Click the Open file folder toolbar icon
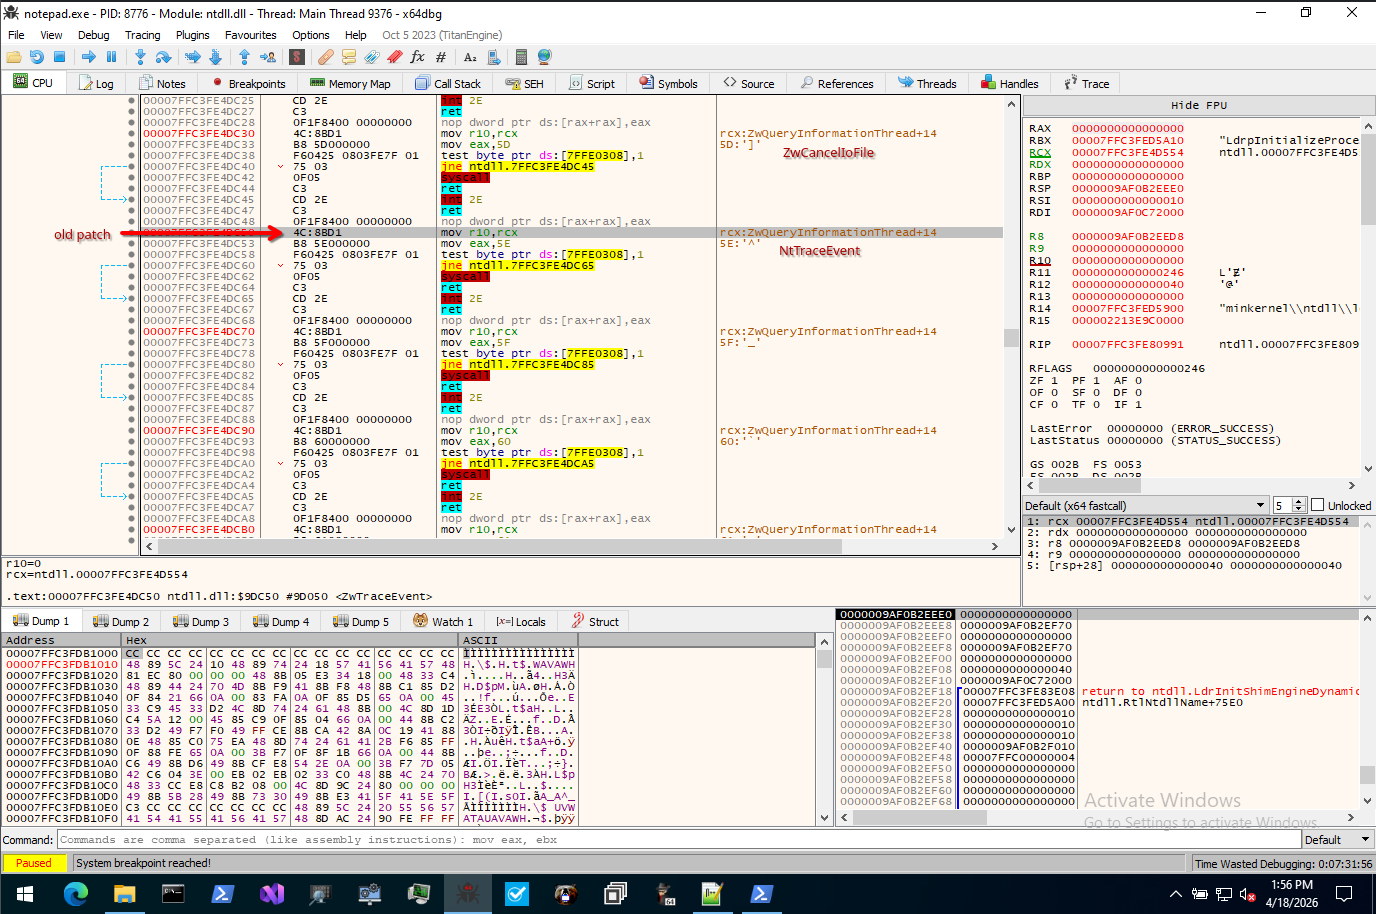Viewport: 1376px width, 914px height. (14, 57)
